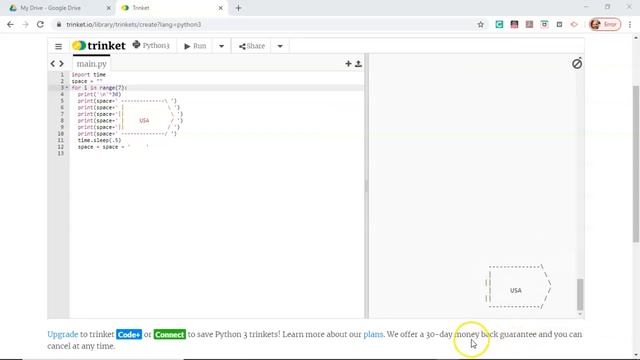Click the fourth browser extension icon
Image resolution: width=640 pixels, height=360 pixels.
click(x=544, y=24)
